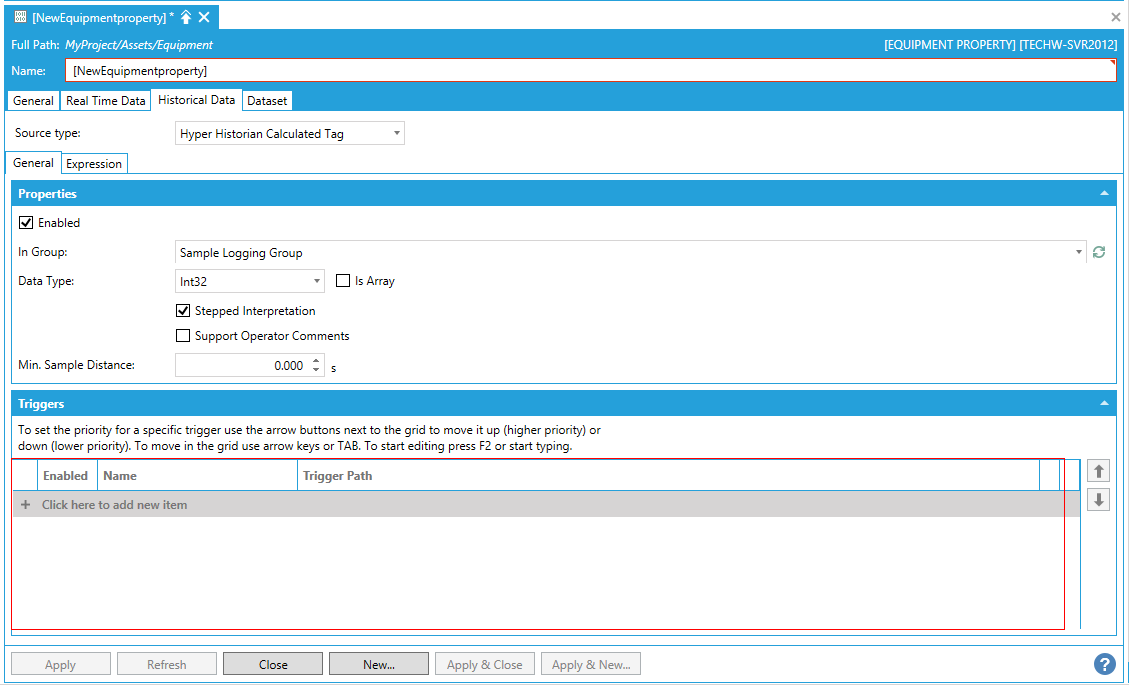
Task: Collapse the Properties section arrow
Action: [x=1104, y=193]
